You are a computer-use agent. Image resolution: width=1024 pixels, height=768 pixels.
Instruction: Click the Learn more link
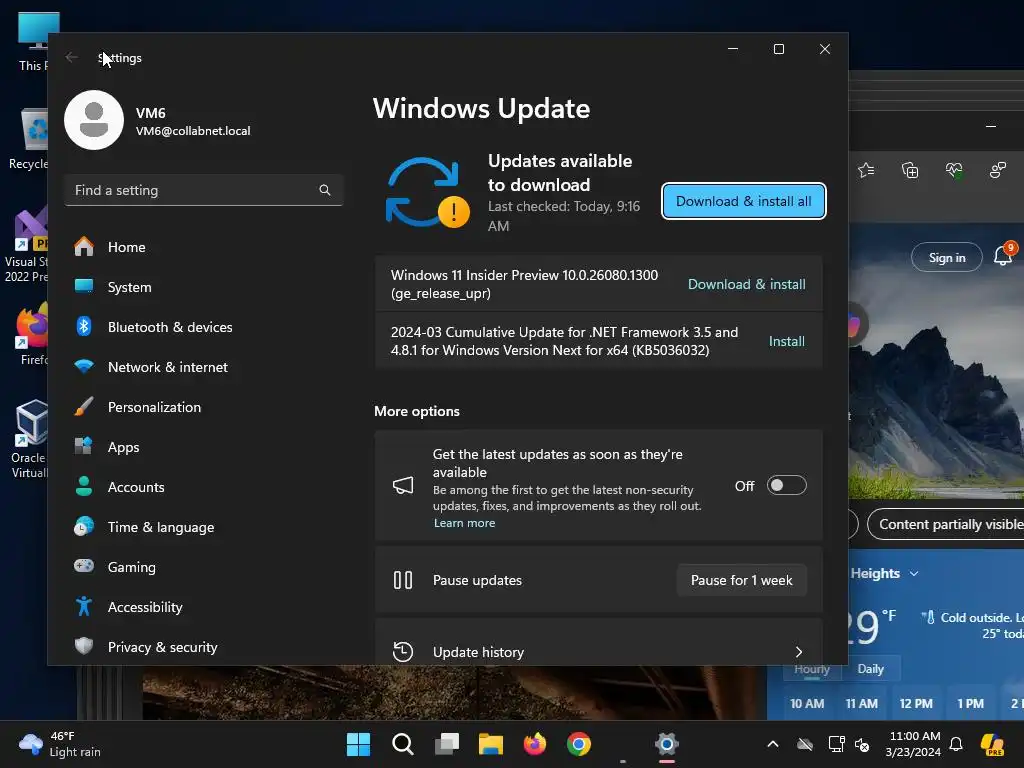tap(464, 523)
